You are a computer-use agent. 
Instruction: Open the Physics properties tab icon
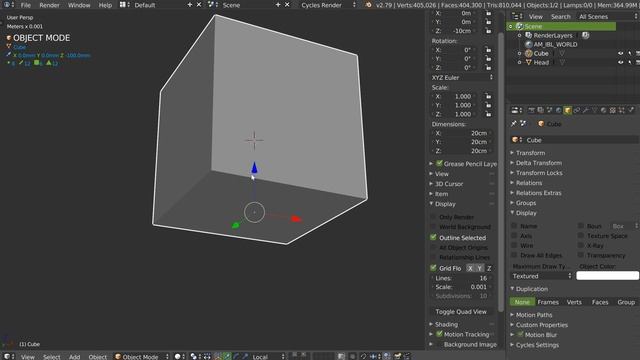click(631, 110)
